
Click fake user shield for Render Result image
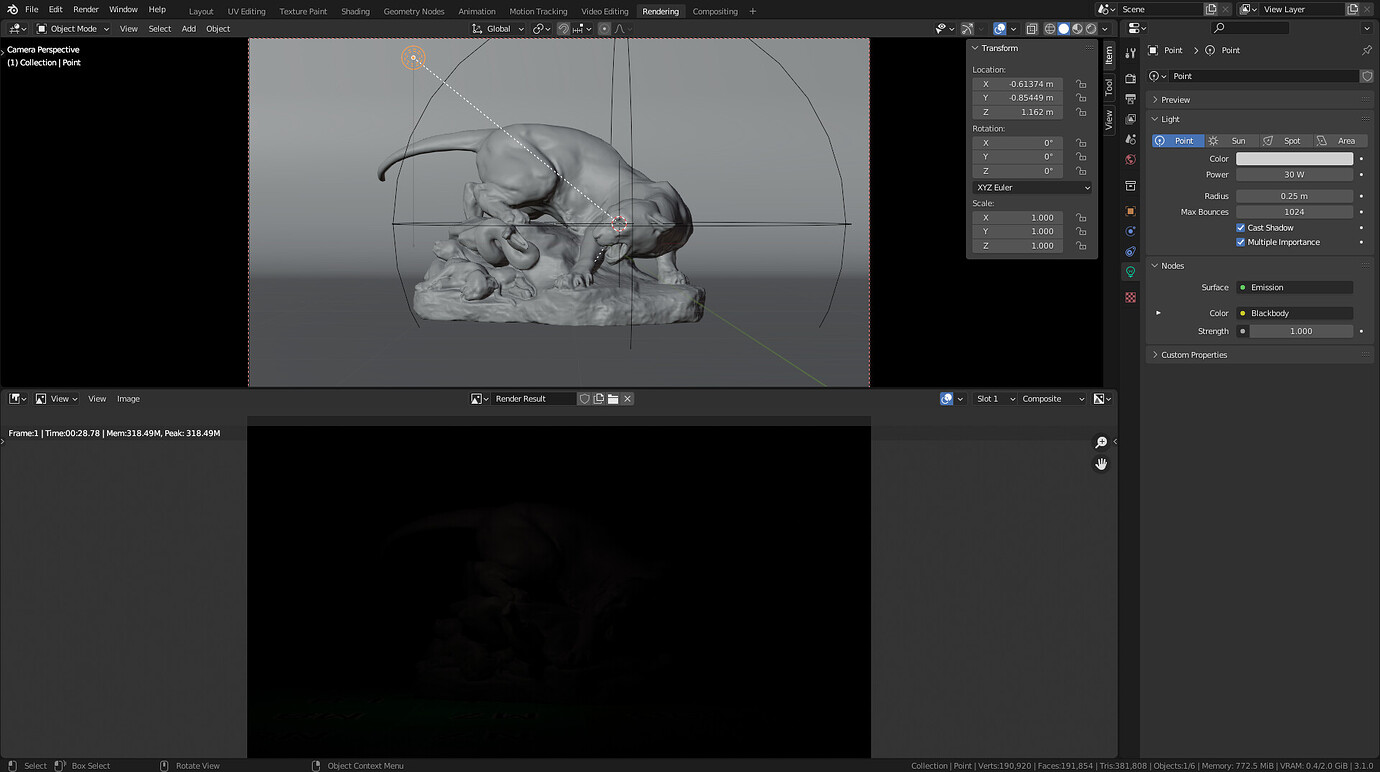pyautogui.click(x=584, y=399)
